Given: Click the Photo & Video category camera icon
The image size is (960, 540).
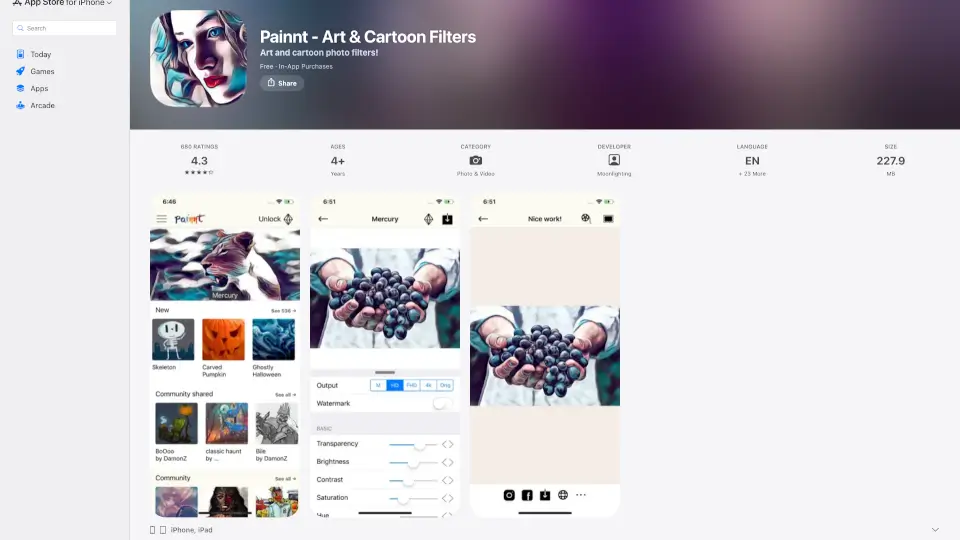Looking at the screenshot, I should (x=476, y=160).
